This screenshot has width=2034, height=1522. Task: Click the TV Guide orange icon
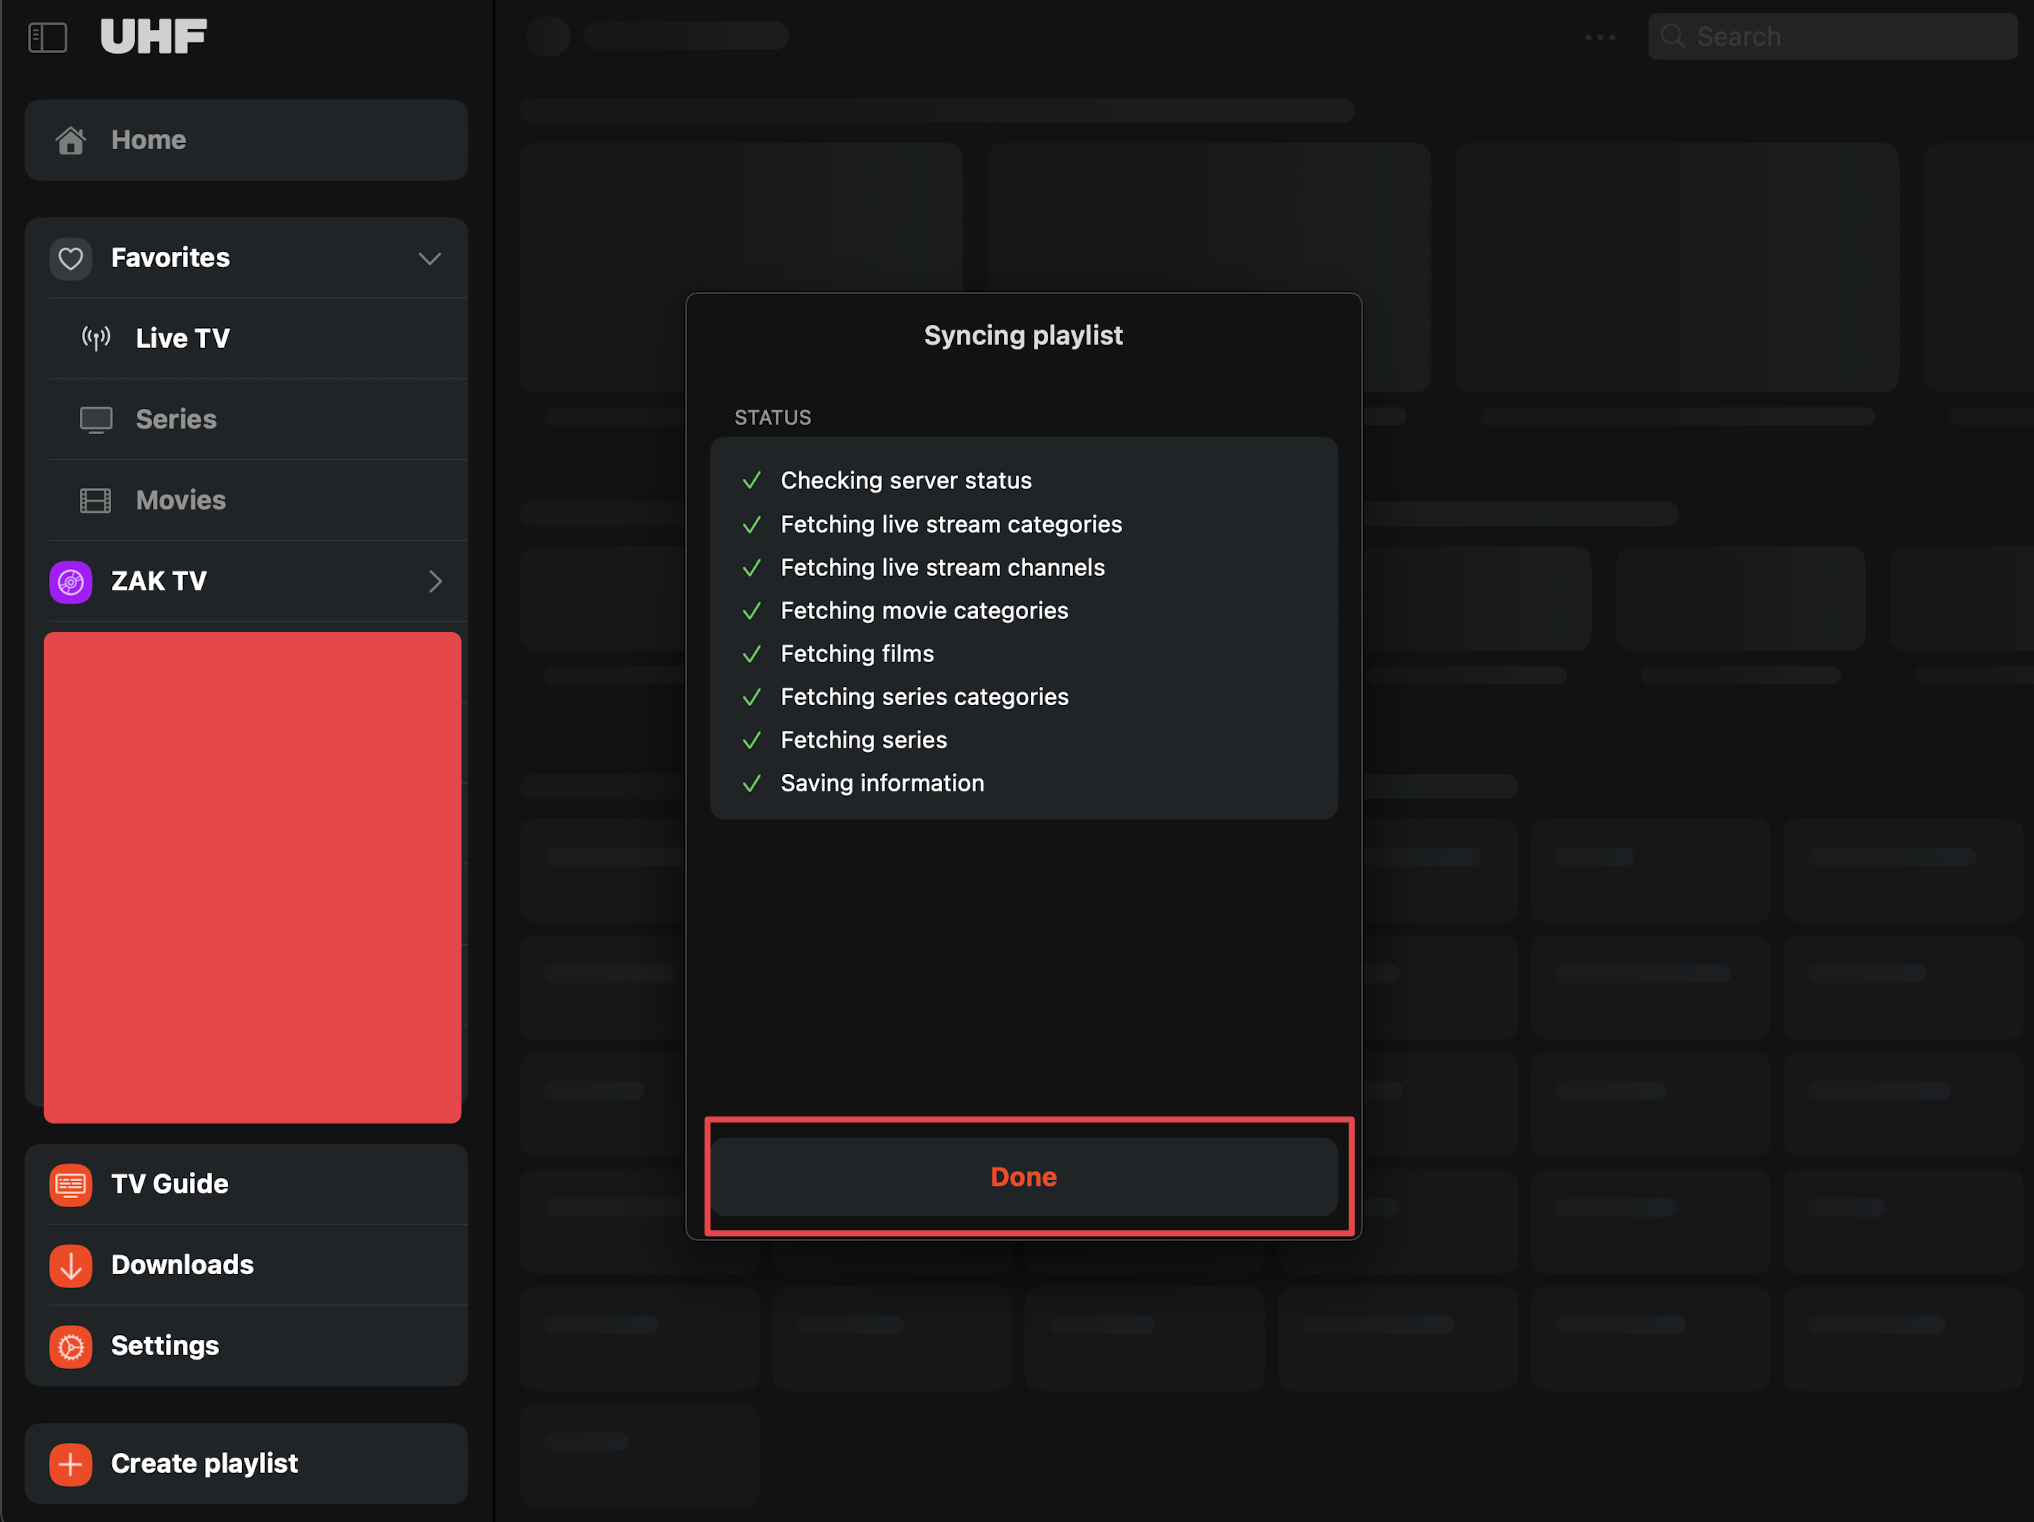click(x=71, y=1184)
